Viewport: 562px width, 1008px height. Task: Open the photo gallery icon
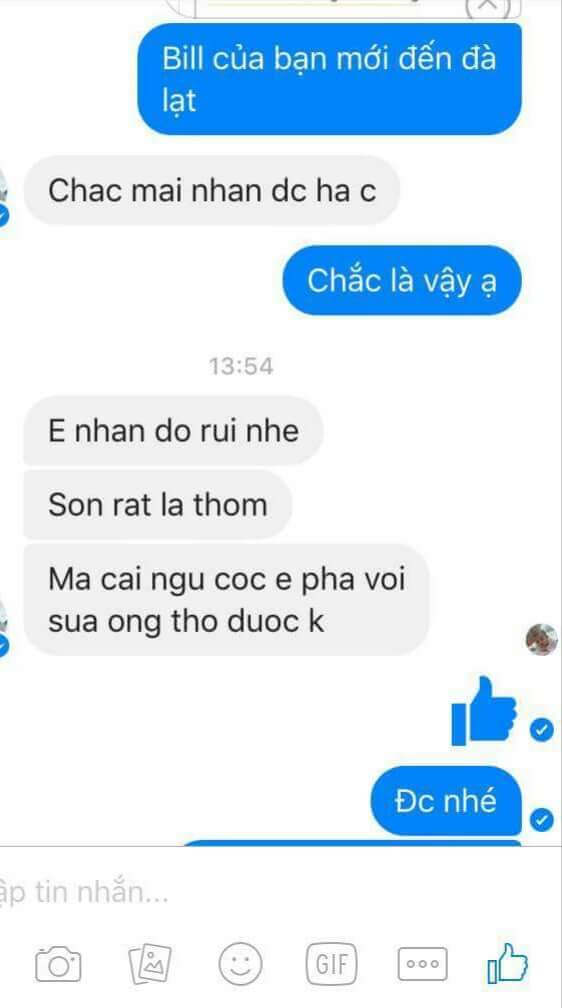[150, 964]
